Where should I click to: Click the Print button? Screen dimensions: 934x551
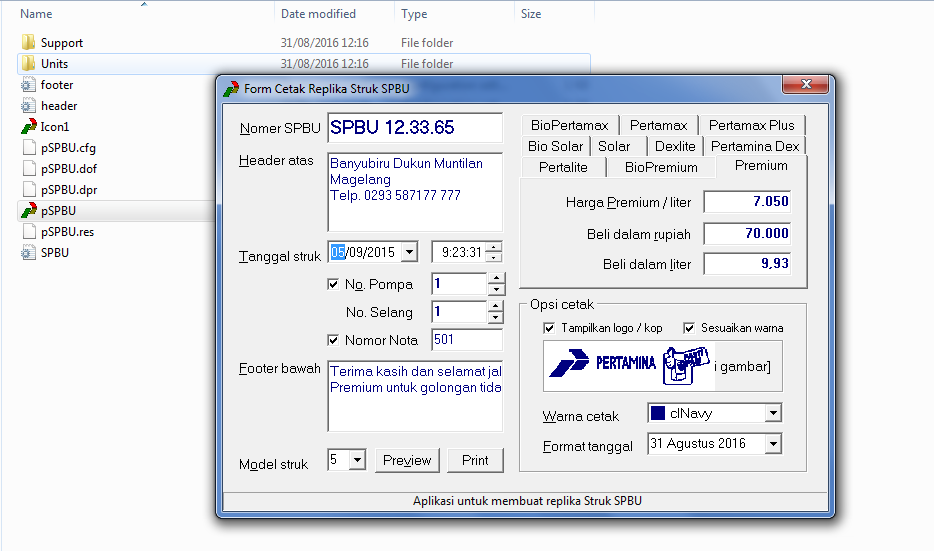click(475, 460)
